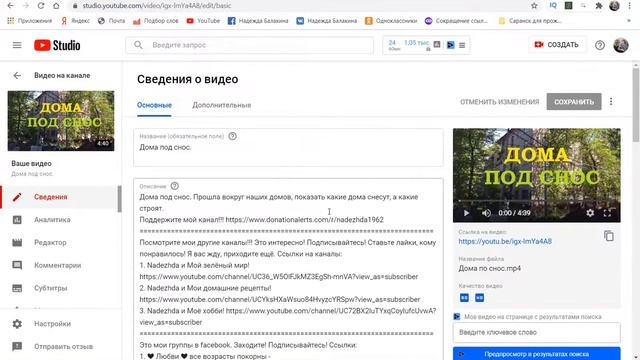
Task: Open Почта bookmark
Action: 111,21
